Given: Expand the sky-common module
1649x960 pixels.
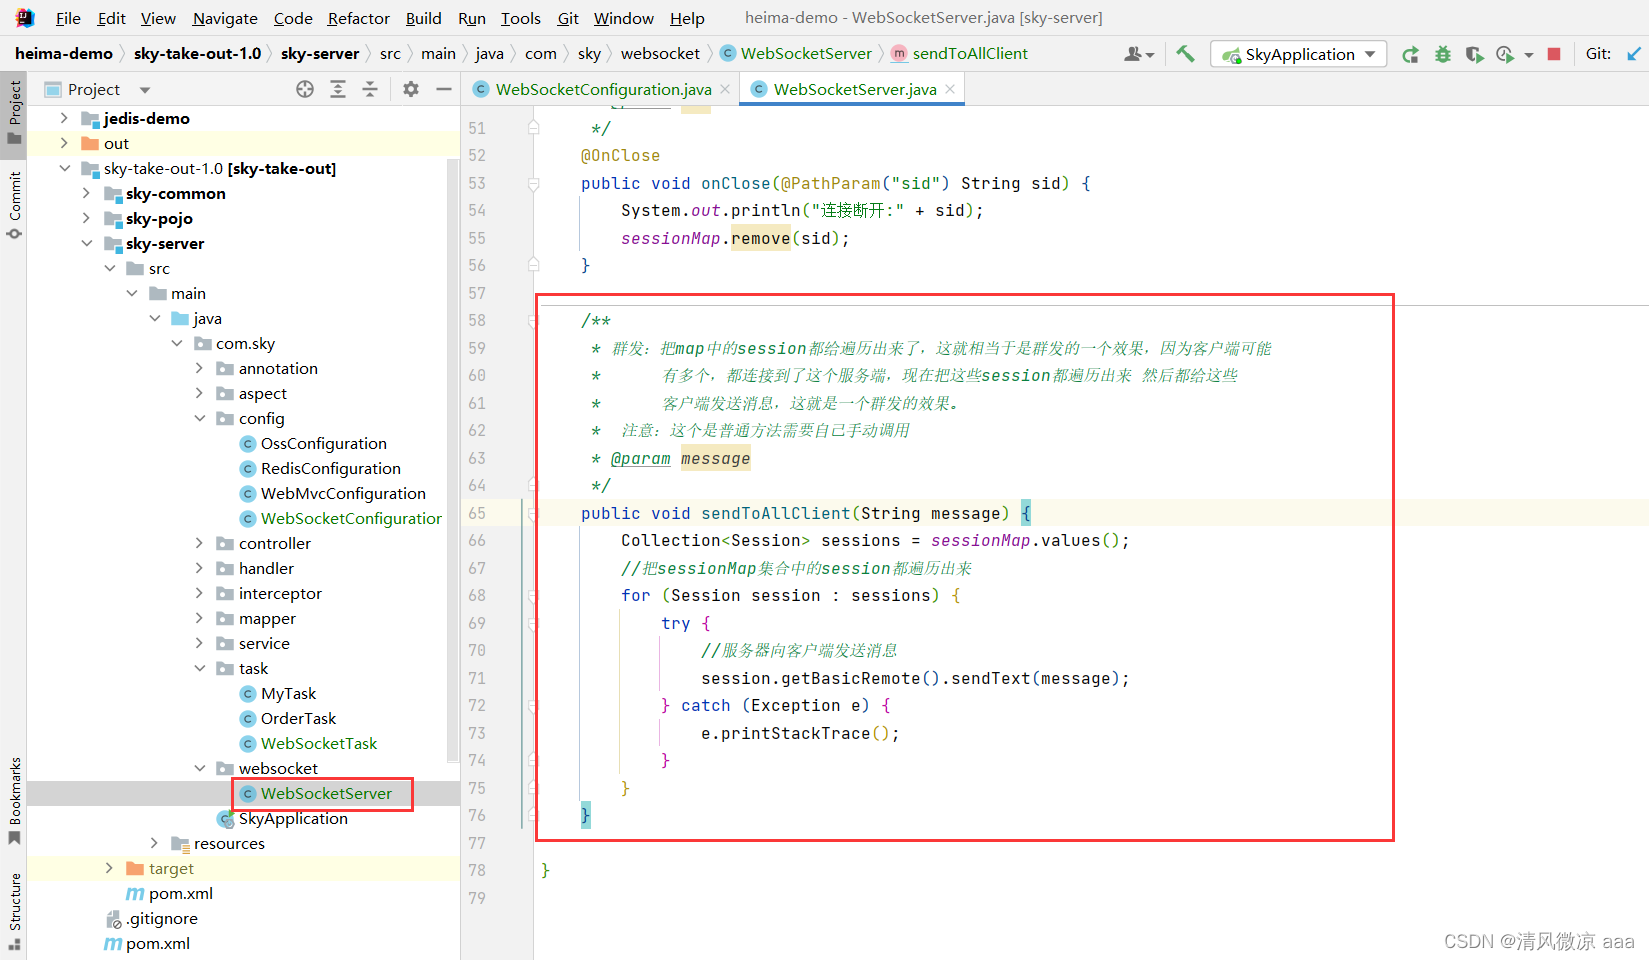Looking at the screenshot, I should tap(86, 193).
